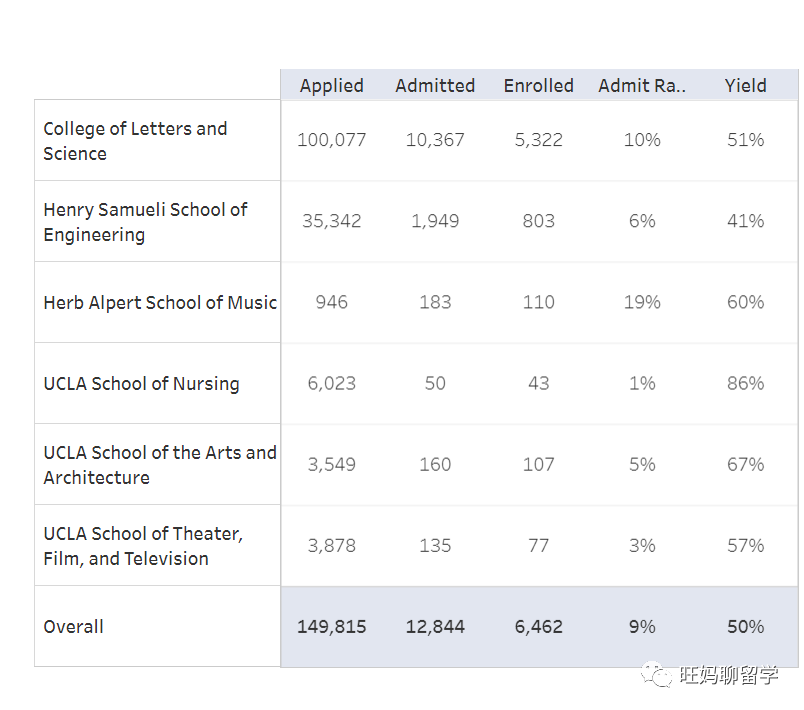Click the Yield column header
The height and width of the screenshot is (710, 804).
(x=746, y=86)
